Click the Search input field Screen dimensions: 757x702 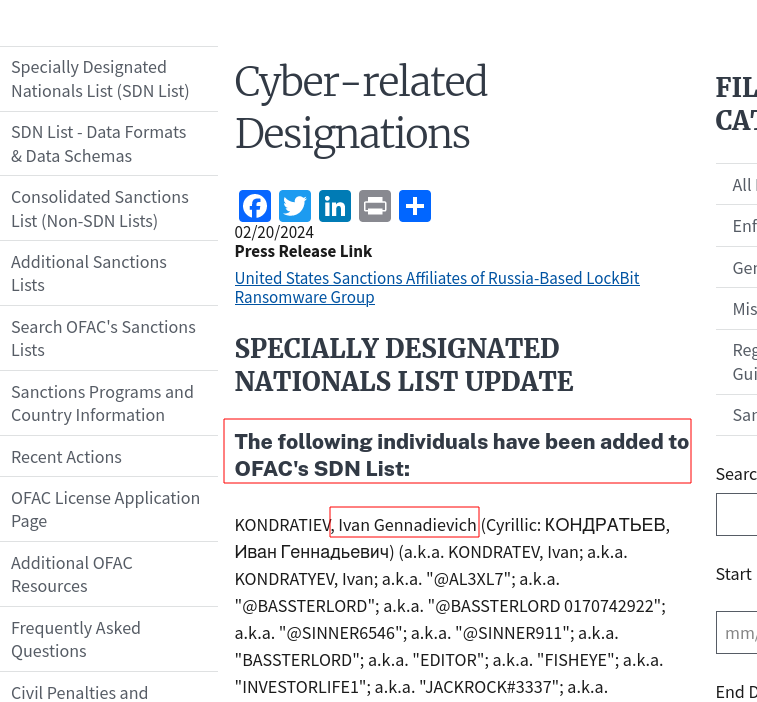coord(737,514)
